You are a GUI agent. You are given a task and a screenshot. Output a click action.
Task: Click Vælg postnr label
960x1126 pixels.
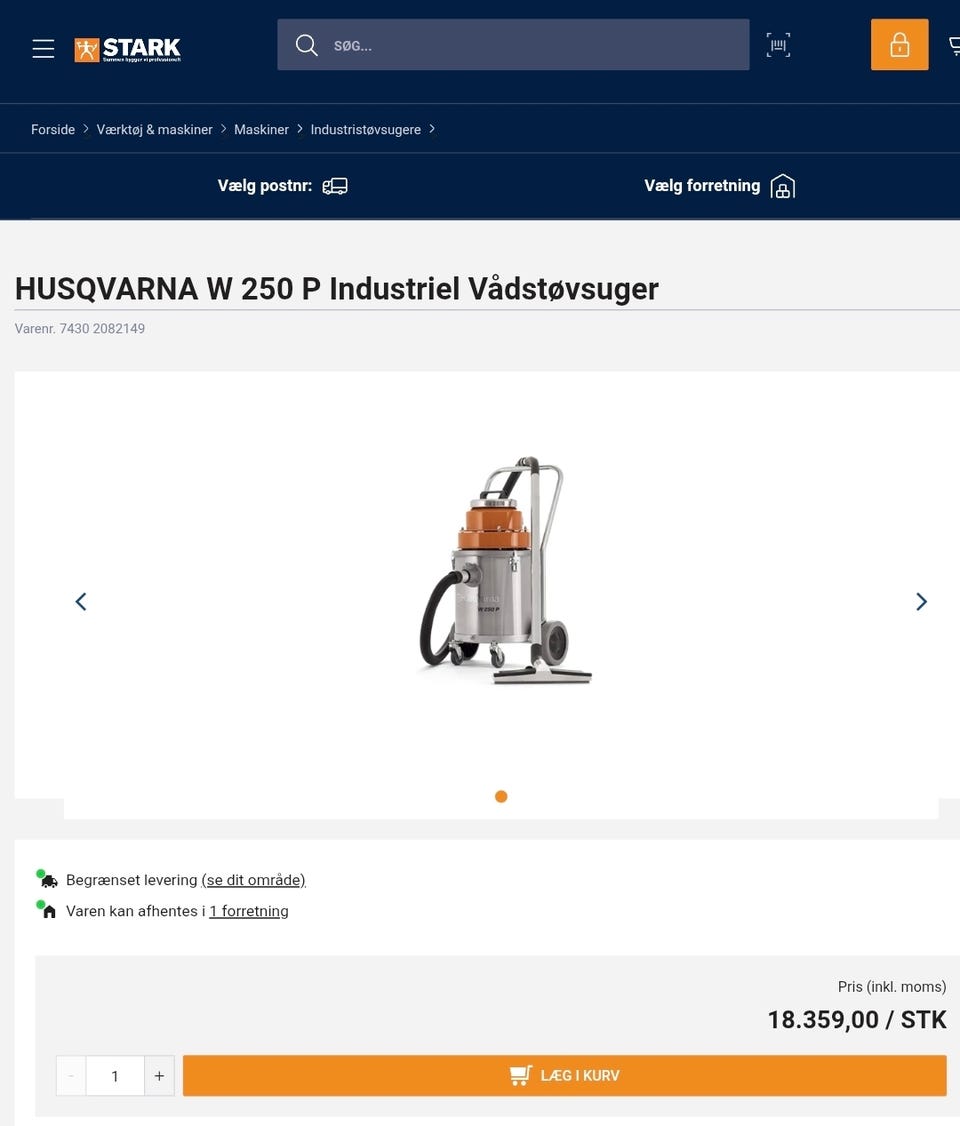[x=265, y=185]
